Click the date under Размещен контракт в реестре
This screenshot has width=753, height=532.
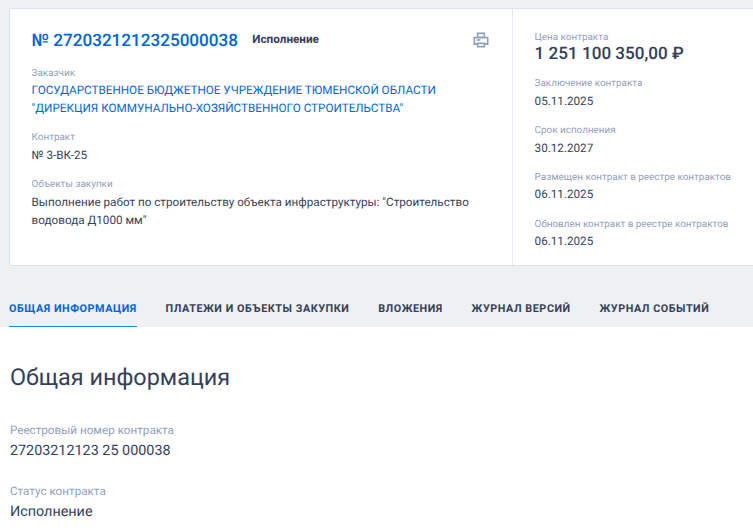coord(564,194)
